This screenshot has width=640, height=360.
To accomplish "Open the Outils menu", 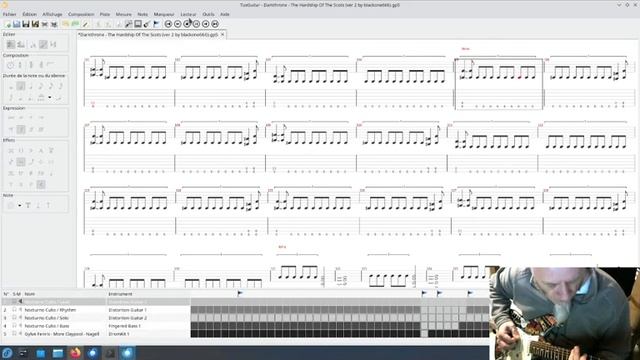I will click(x=208, y=14).
